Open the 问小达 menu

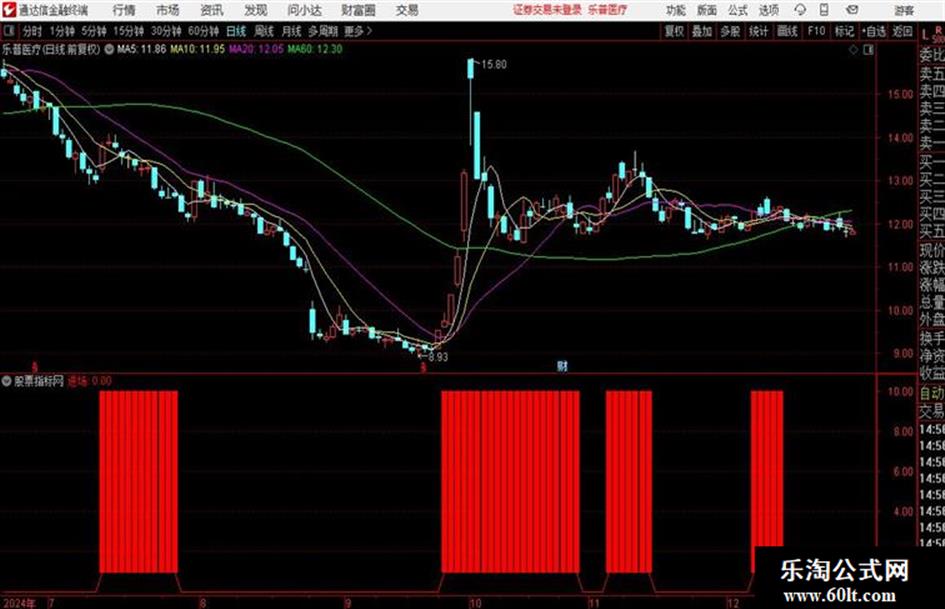pos(304,10)
